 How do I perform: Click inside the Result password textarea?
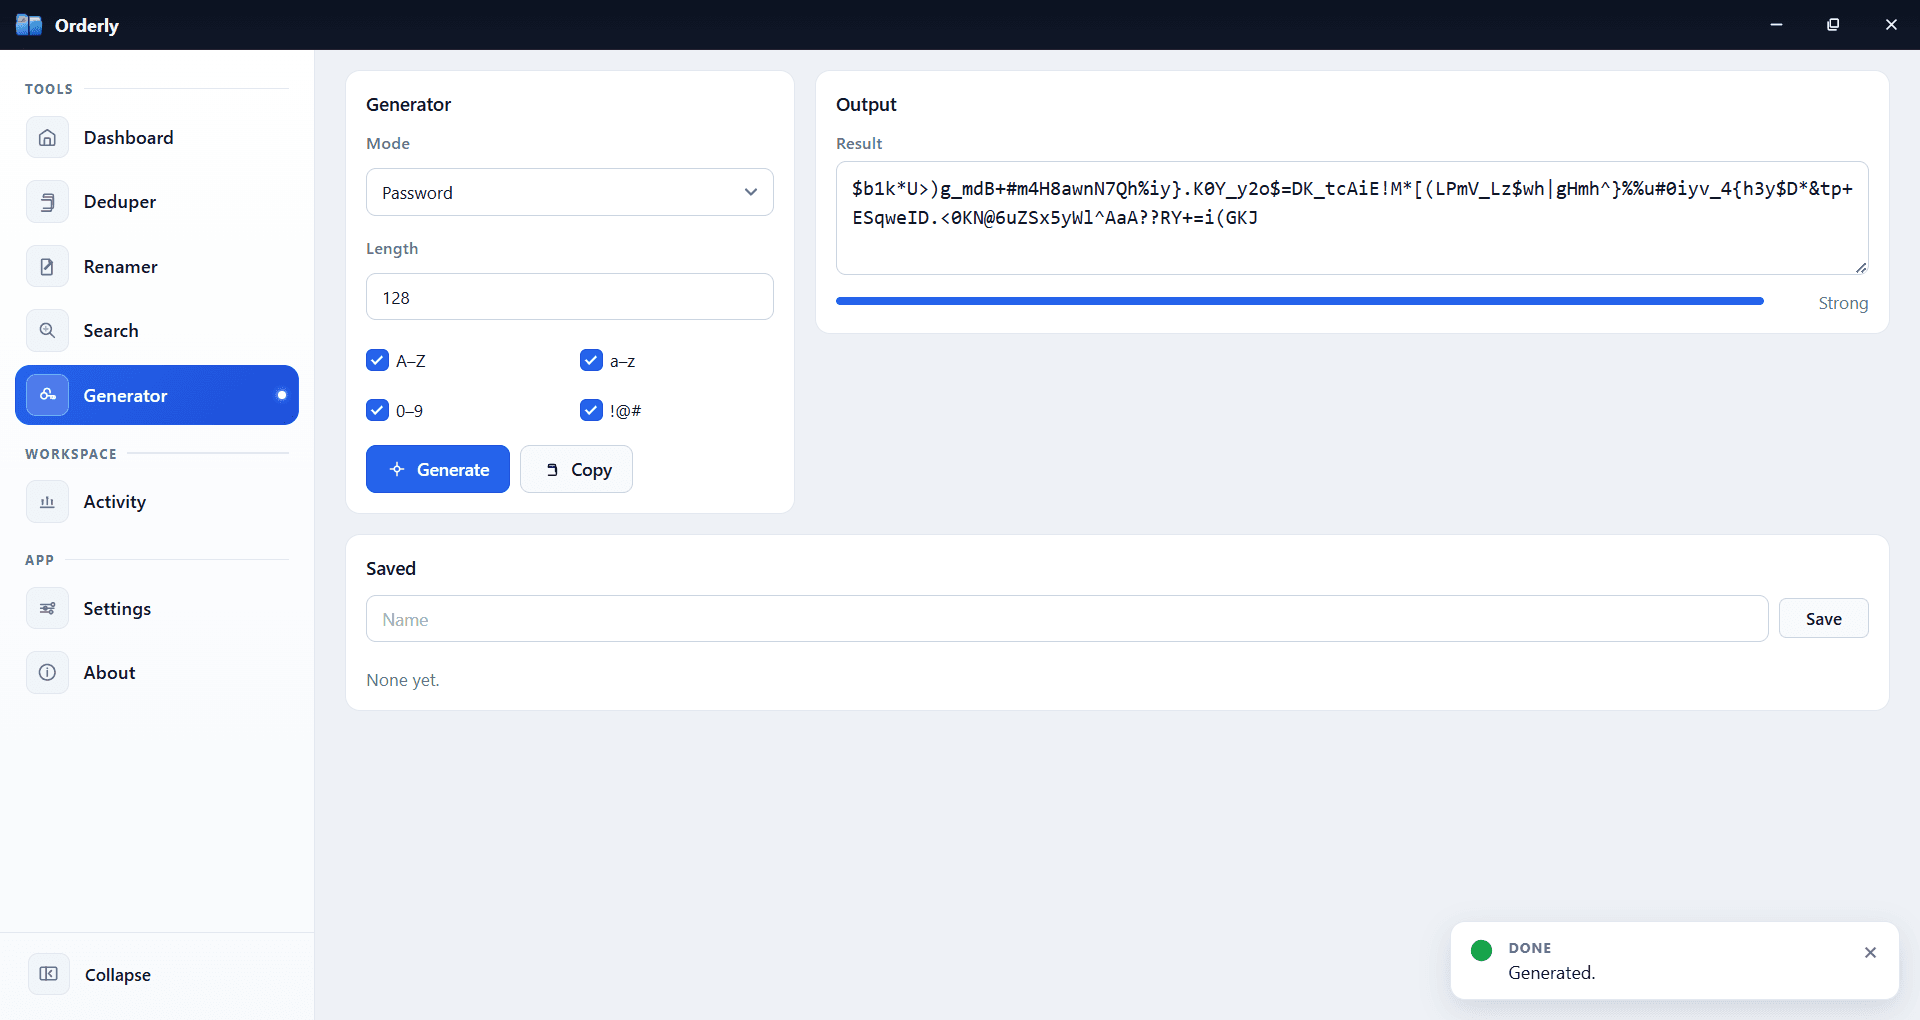click(x=1352, y=218)
